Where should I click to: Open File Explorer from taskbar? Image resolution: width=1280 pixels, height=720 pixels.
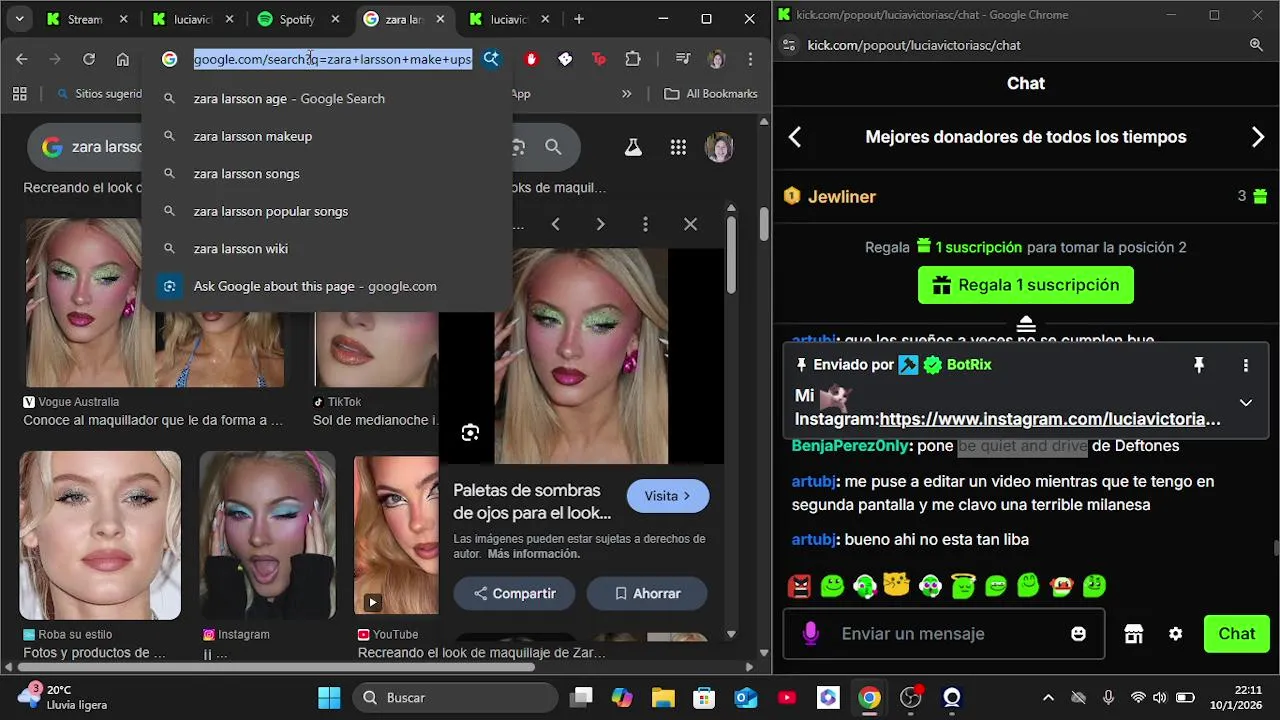click(663, 698)
